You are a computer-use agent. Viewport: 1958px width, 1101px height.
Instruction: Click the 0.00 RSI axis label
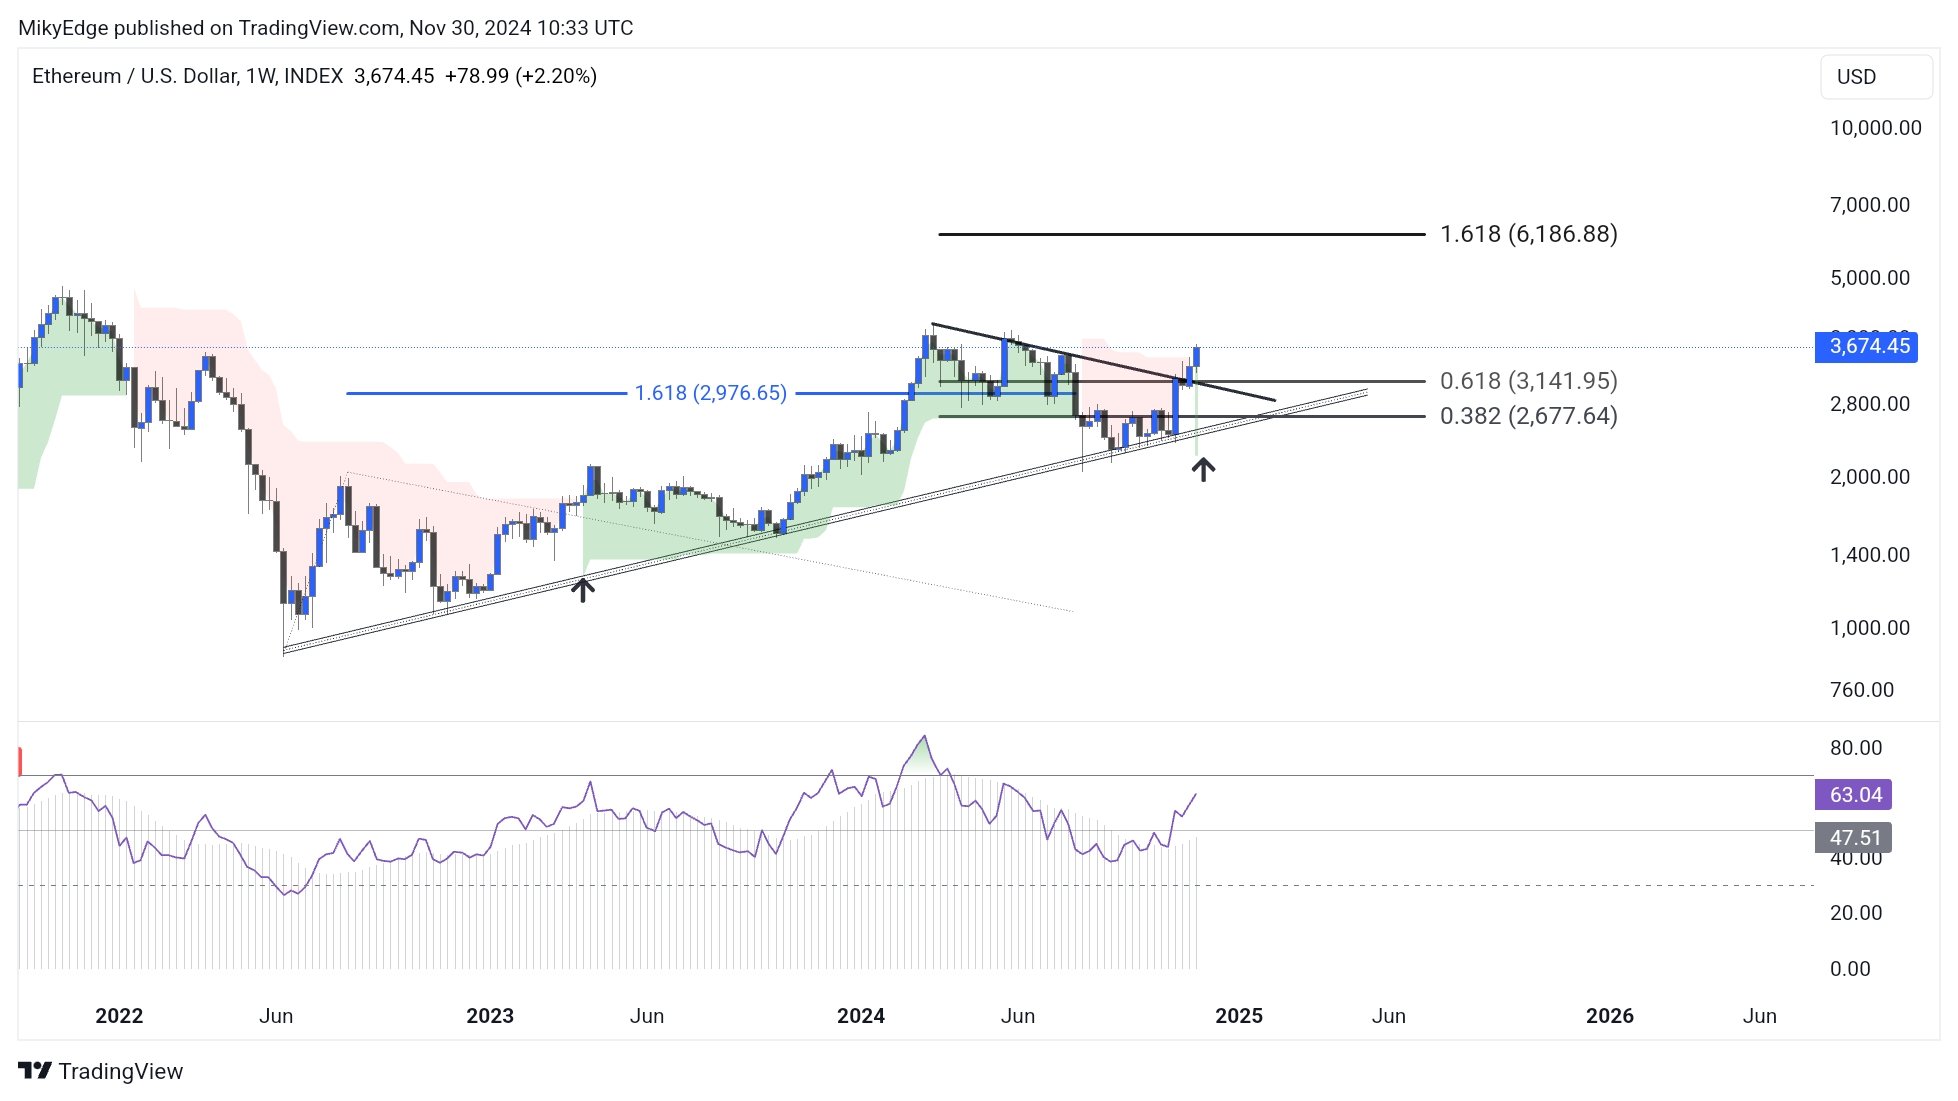1849,969
